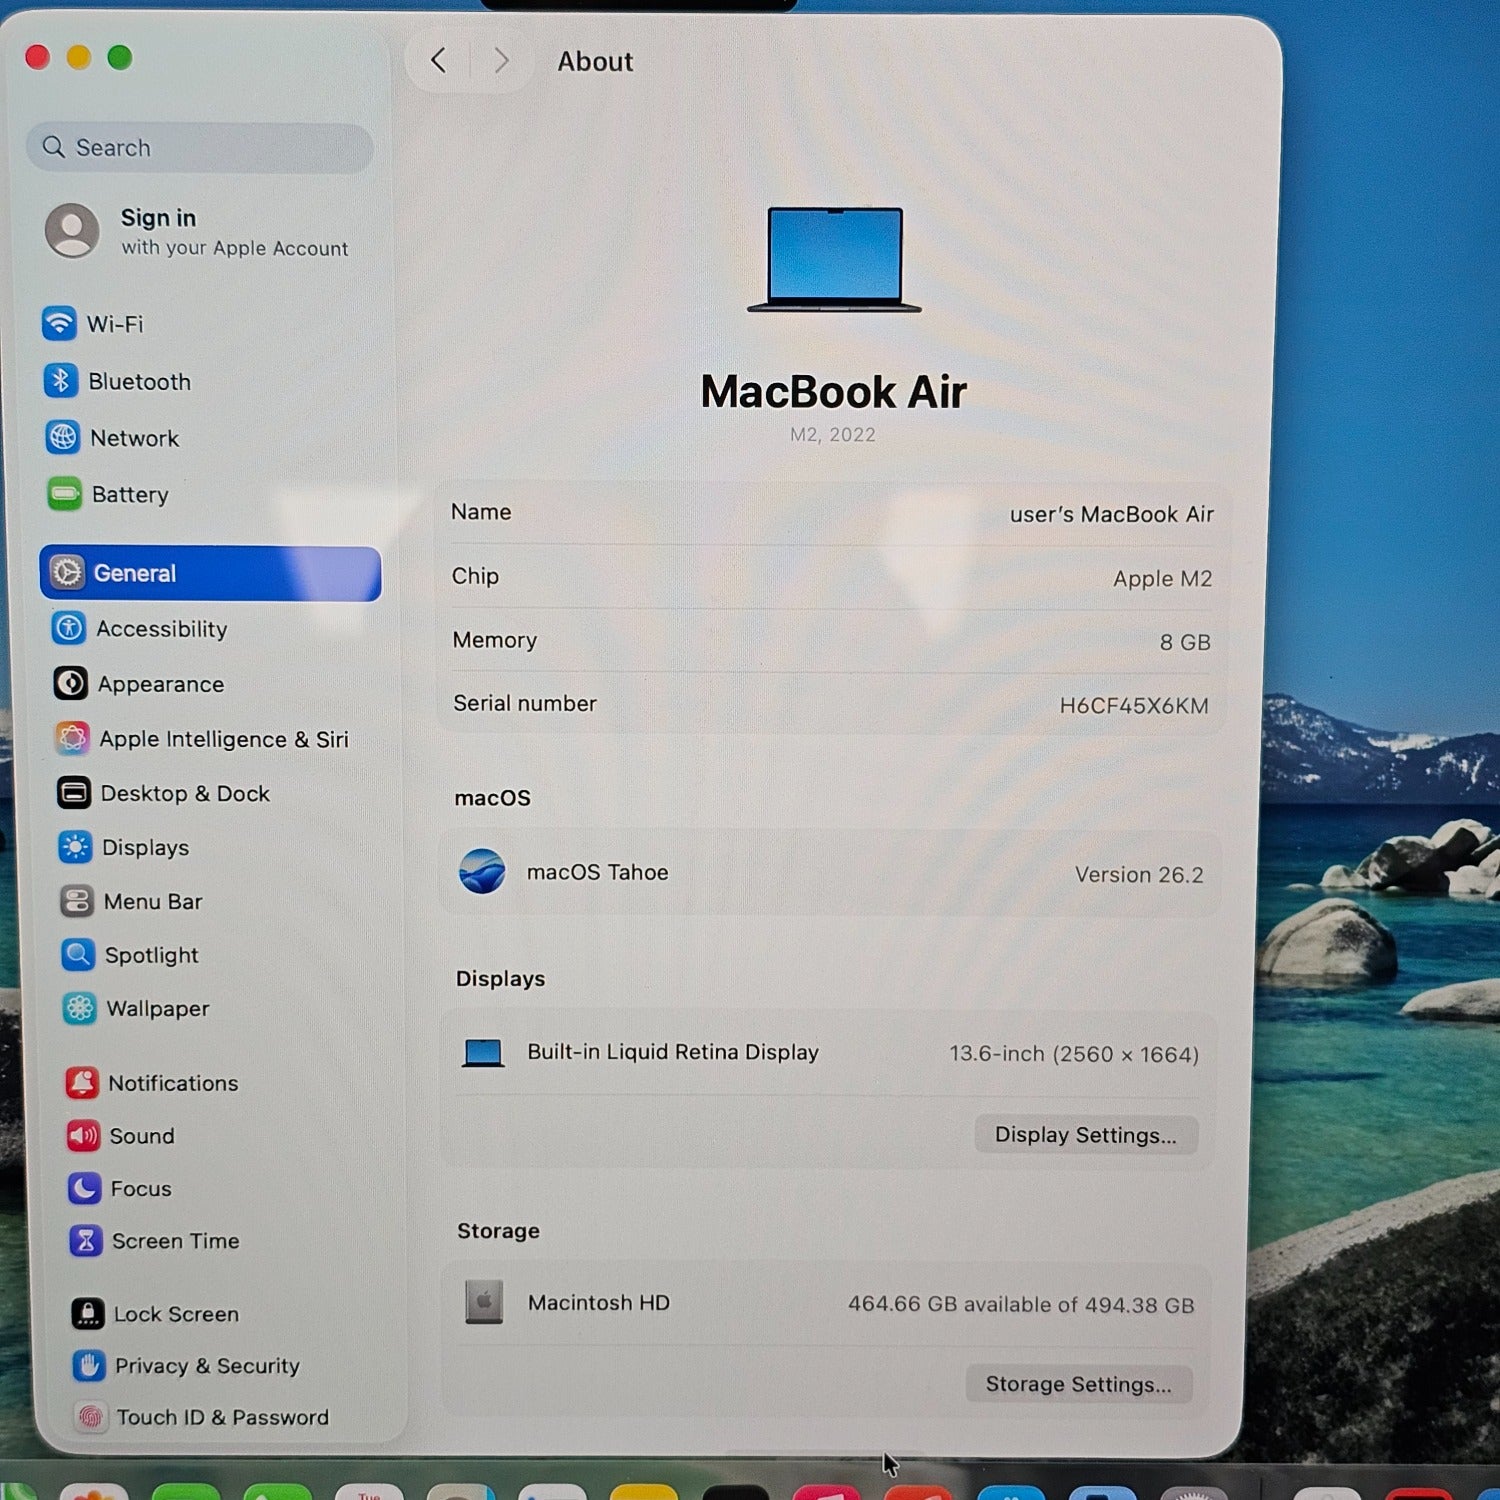The width and height of the screenshot is (1500, 1500).
Task: Click the Menu Bar icon
Action: (x=77, y=901)
